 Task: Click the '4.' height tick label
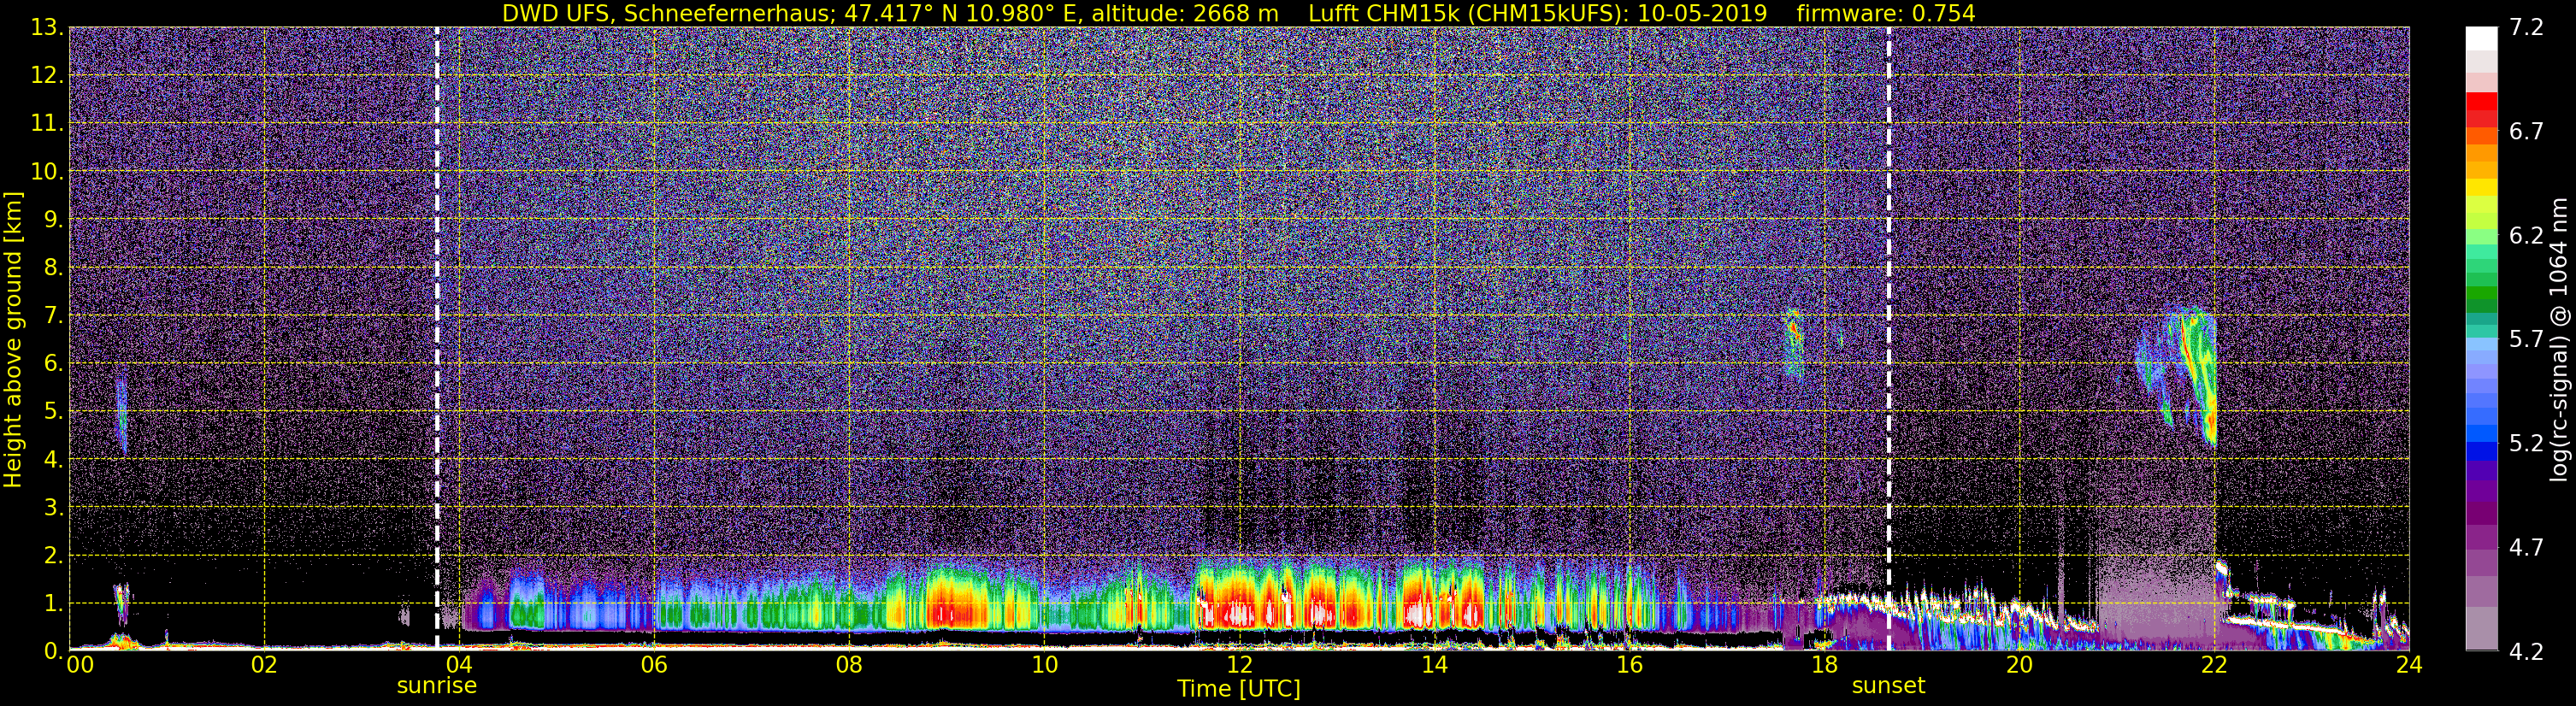click(54, 459)
